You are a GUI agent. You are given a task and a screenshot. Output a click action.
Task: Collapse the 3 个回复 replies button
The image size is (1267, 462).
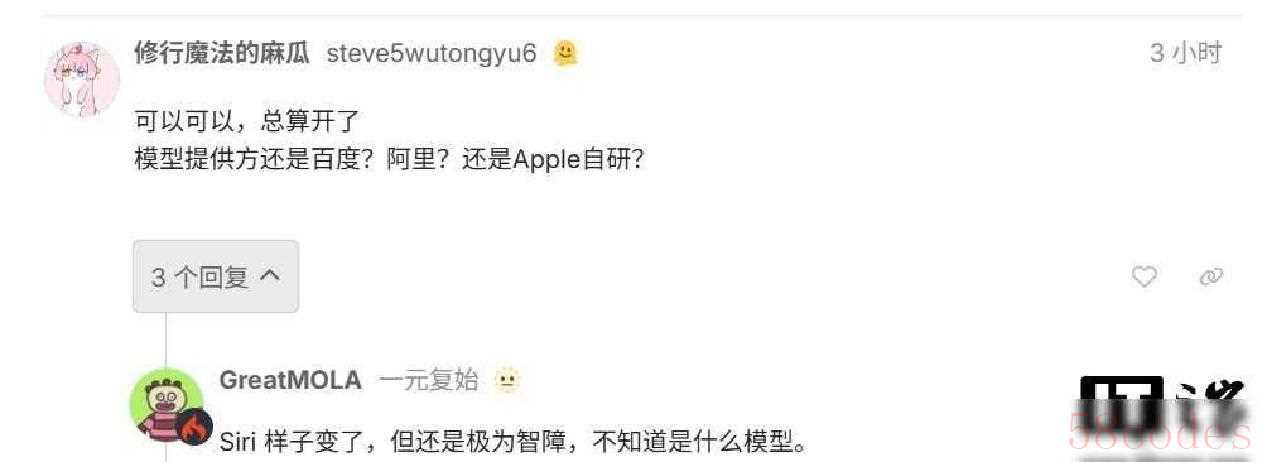point(216,277)
